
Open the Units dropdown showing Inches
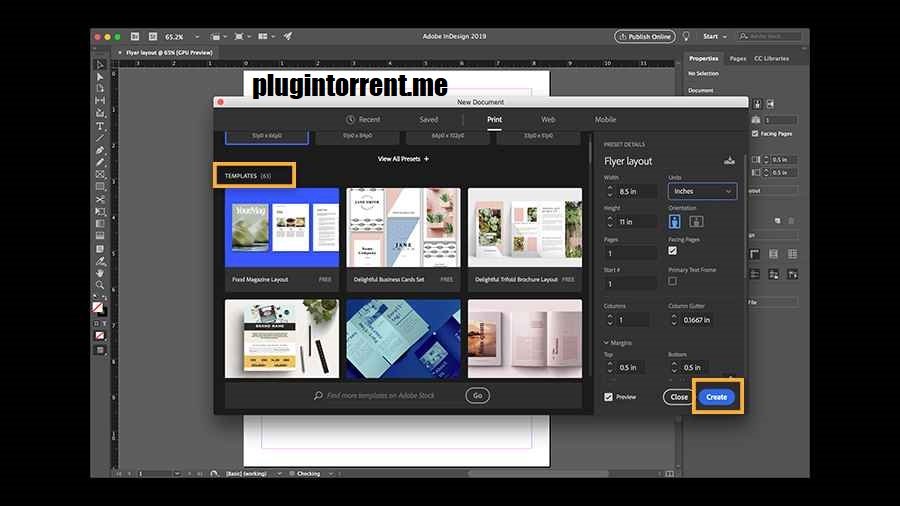(x=703, y=191)
